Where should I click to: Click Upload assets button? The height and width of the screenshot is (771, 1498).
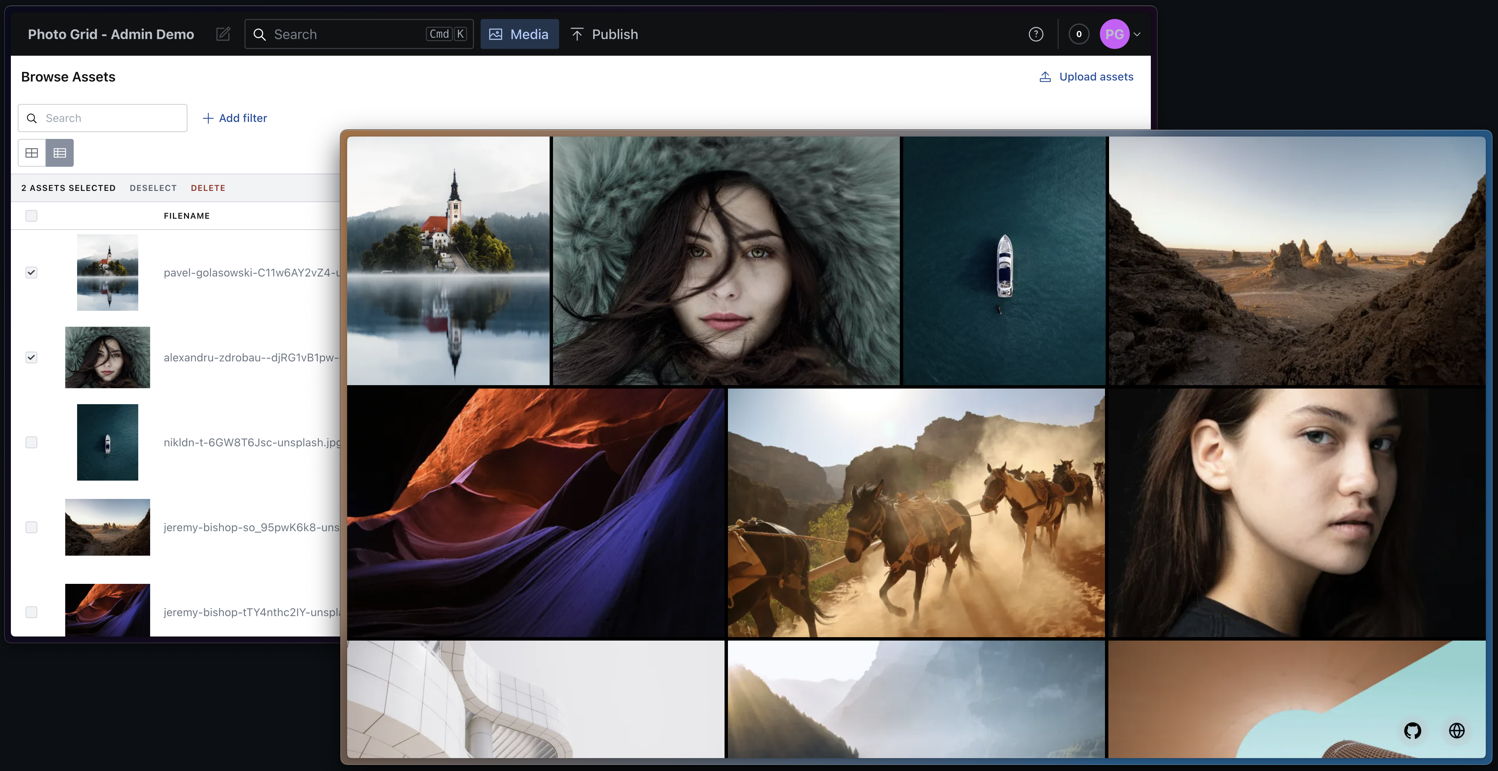[x=1086, y=77]
